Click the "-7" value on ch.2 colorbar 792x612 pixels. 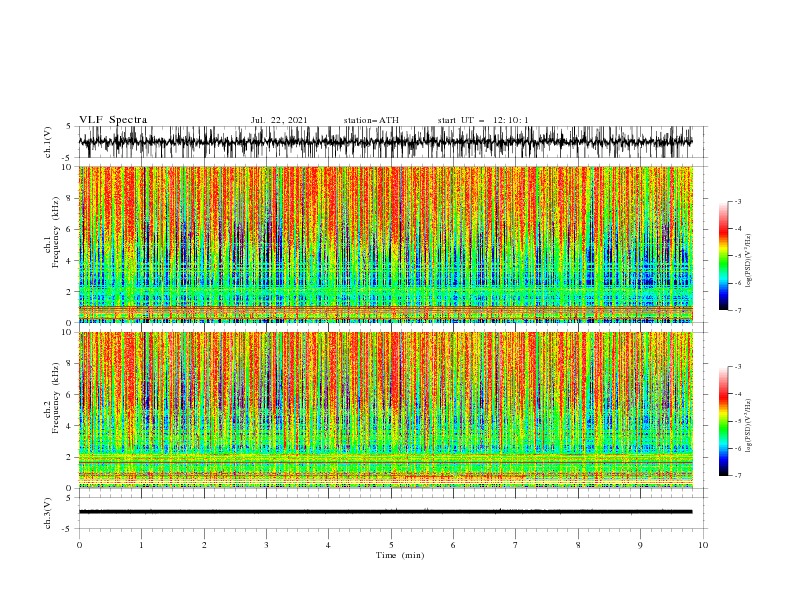[x=737, y=476]
